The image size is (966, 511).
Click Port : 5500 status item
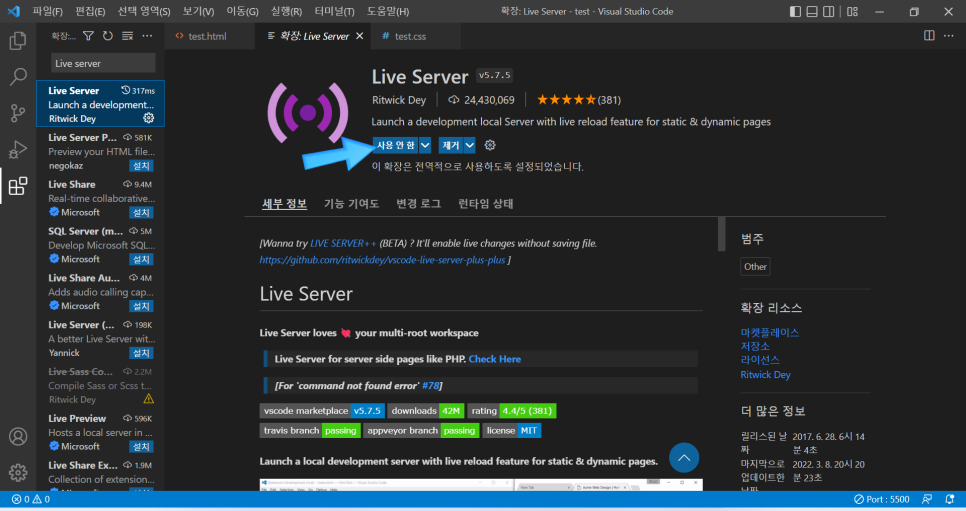[882, 499]
